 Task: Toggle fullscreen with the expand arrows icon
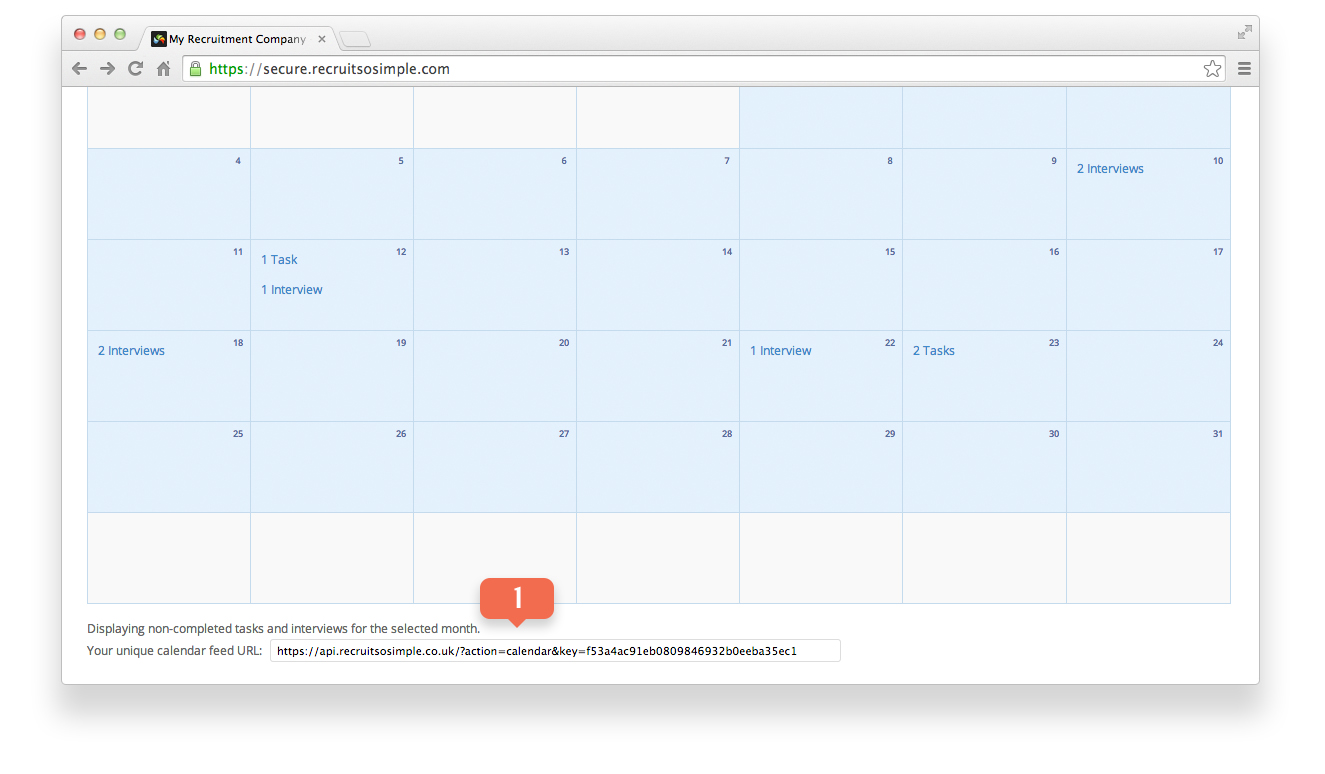click(x=1244, y=33)
